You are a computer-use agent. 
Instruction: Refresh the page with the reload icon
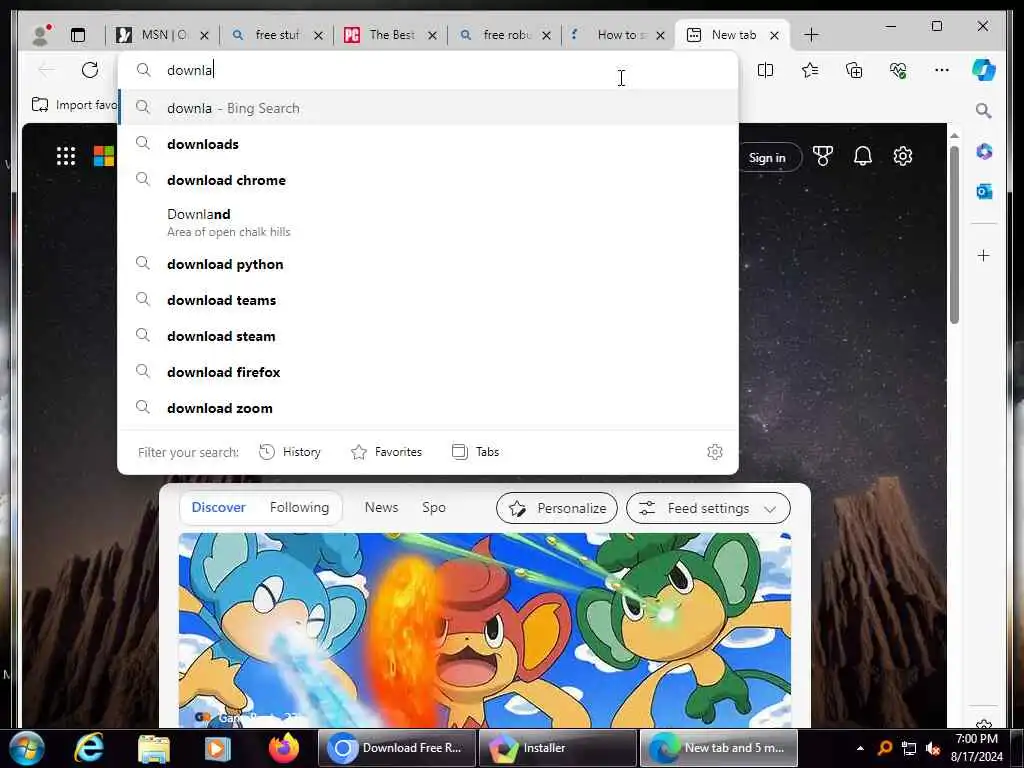point(90,70)
